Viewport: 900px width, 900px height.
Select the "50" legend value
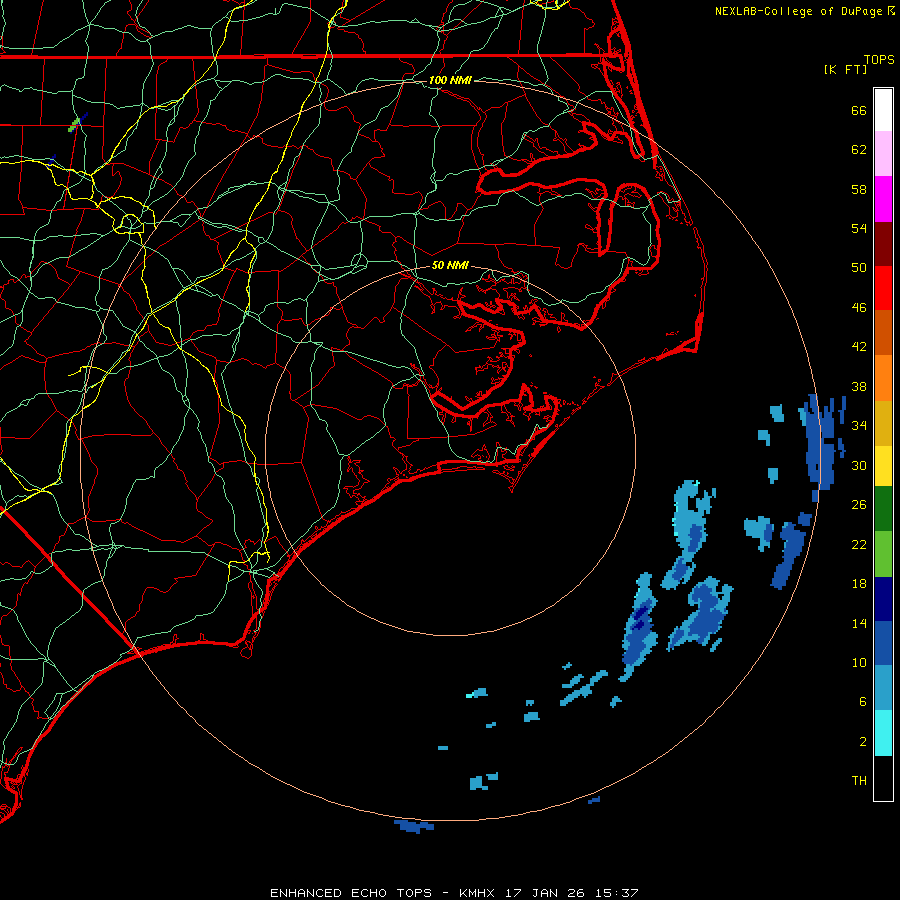(859, 268)
